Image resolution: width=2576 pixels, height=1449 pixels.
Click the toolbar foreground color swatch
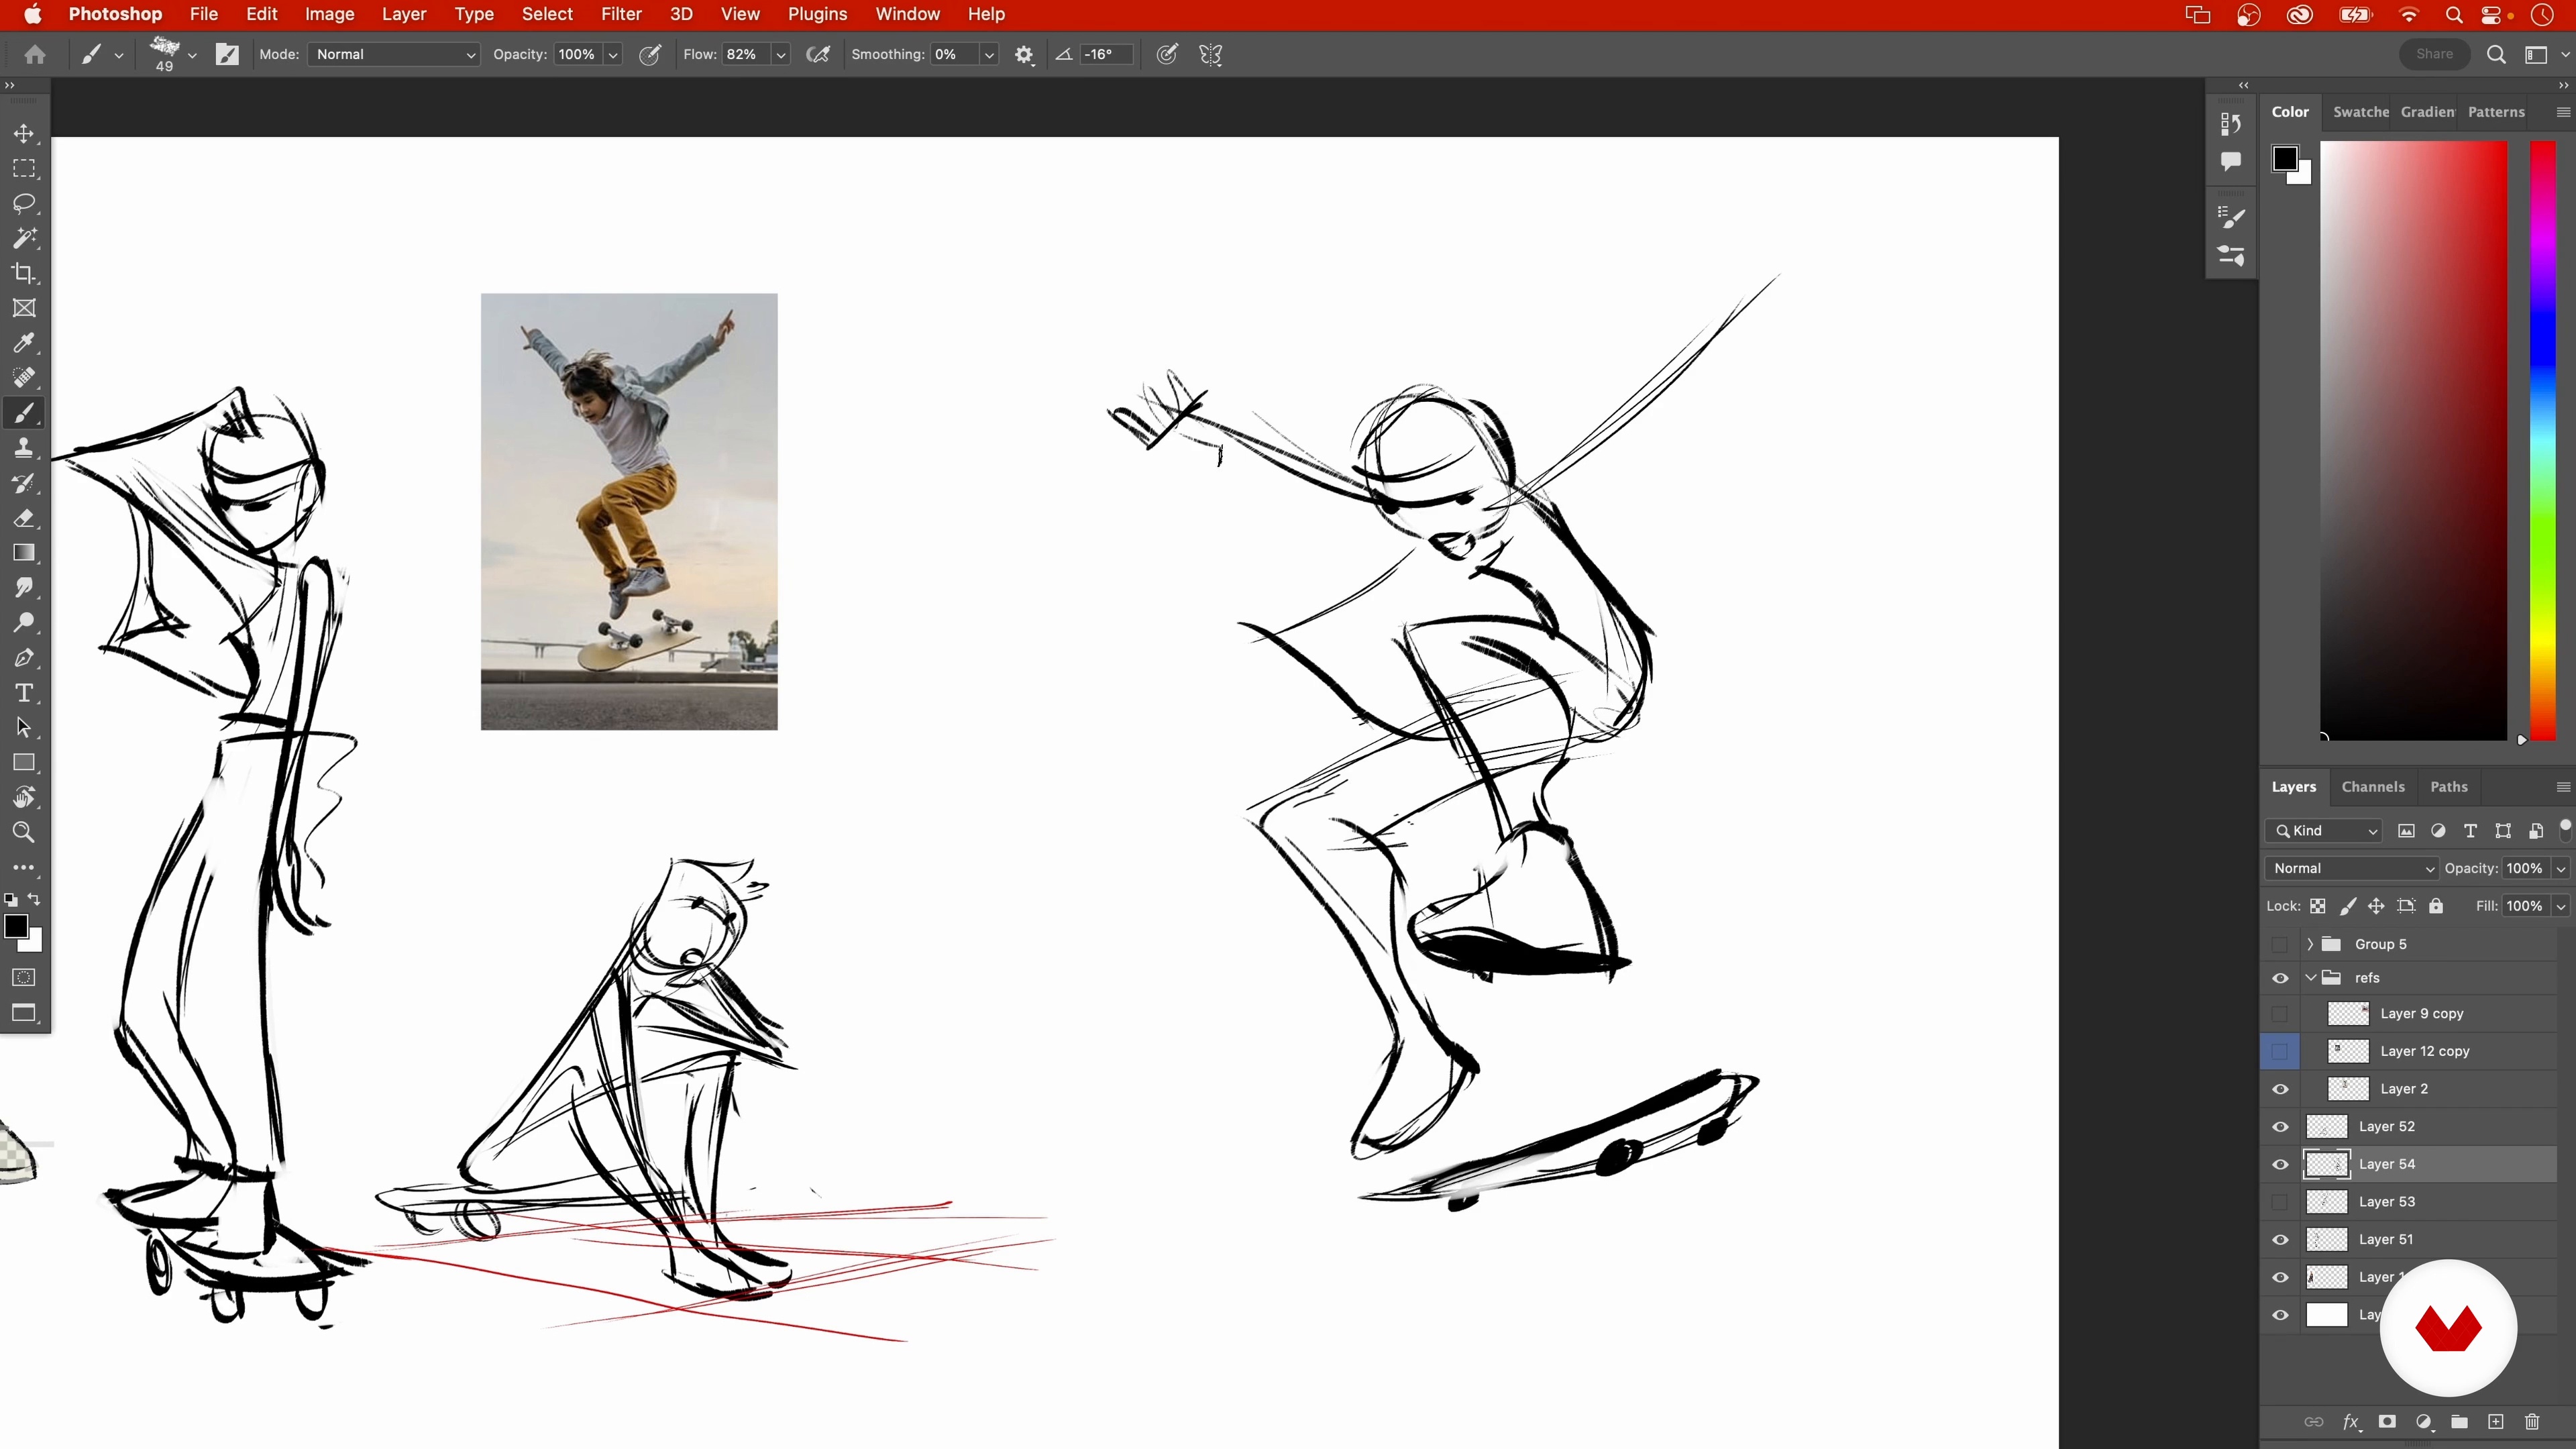pyautogui.click(x=16, y=927)
